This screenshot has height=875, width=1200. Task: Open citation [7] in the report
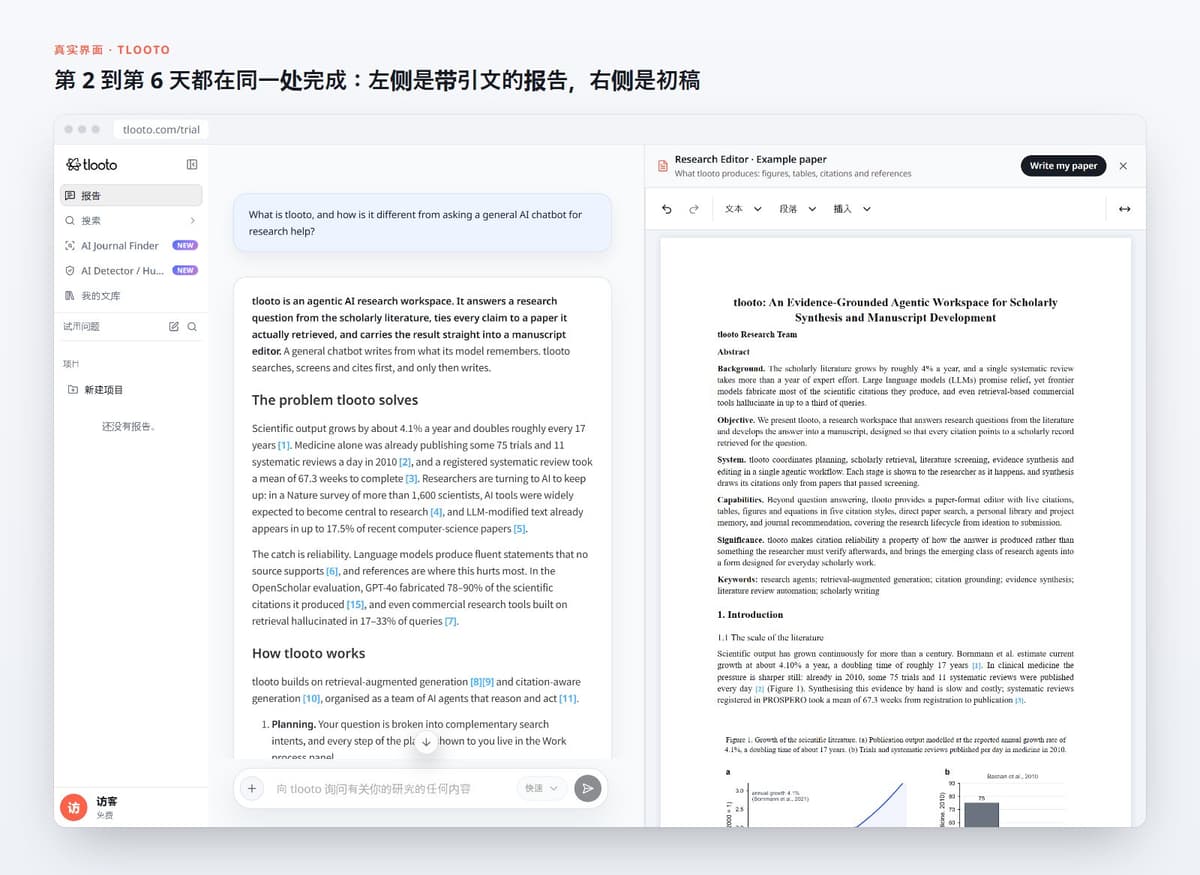451,621
